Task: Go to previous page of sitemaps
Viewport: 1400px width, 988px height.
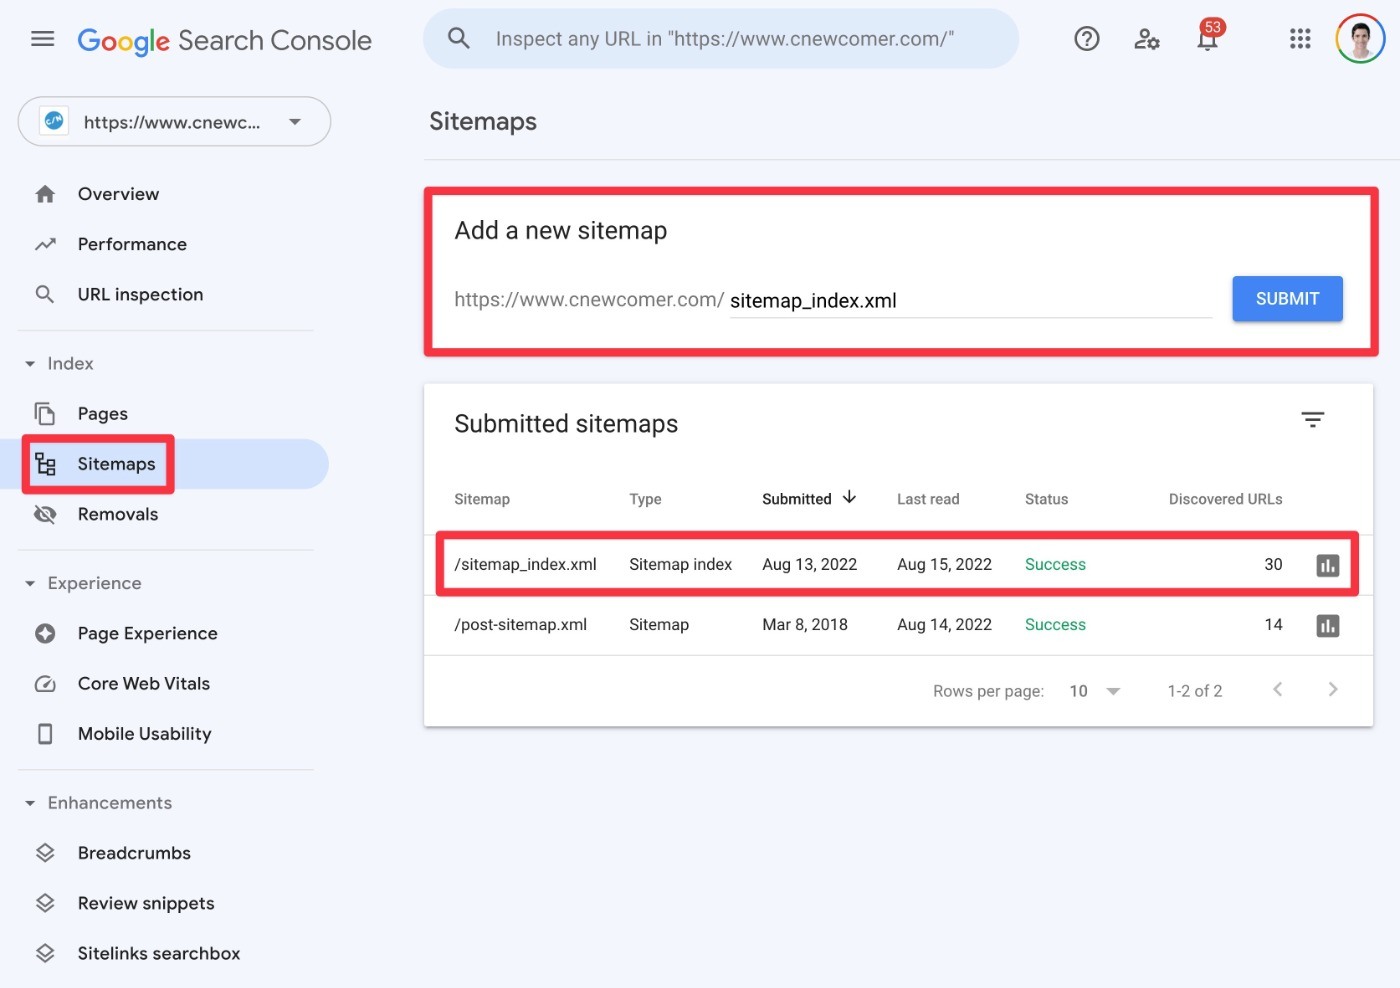Action: point(1277,689)
